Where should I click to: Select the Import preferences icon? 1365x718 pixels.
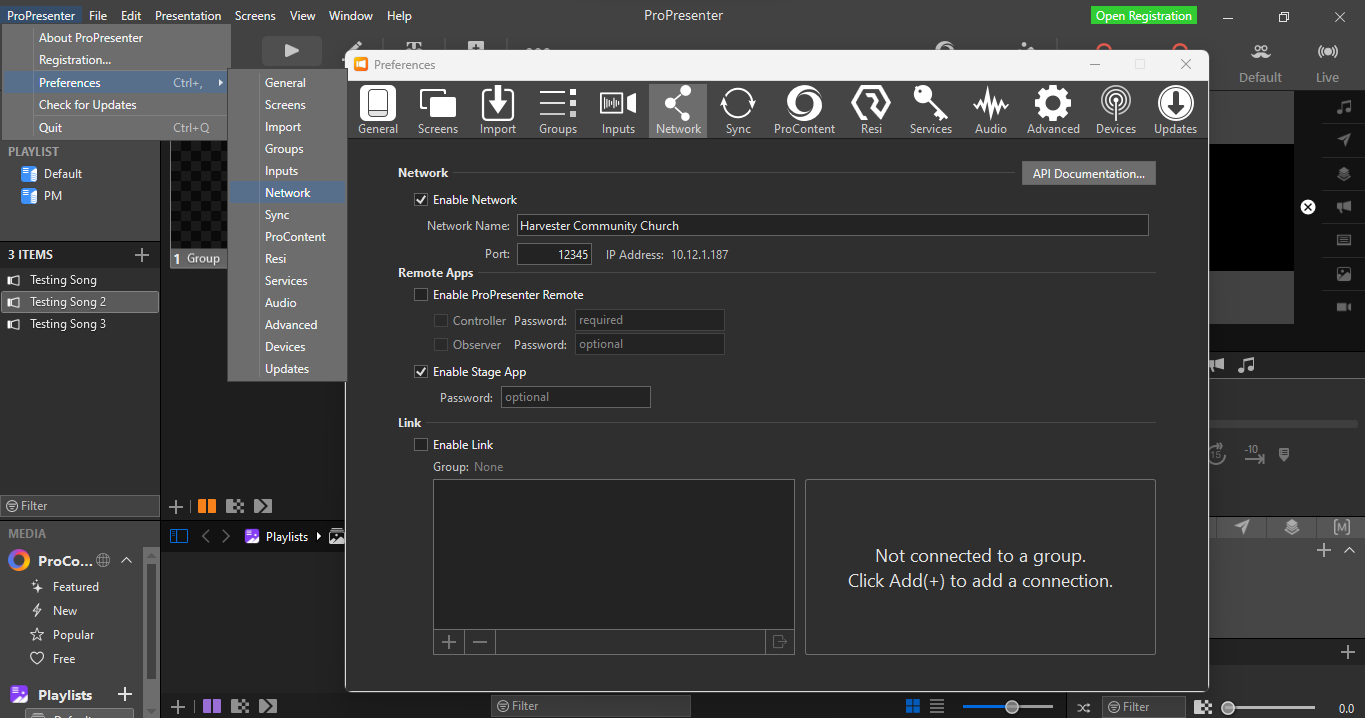498,110
